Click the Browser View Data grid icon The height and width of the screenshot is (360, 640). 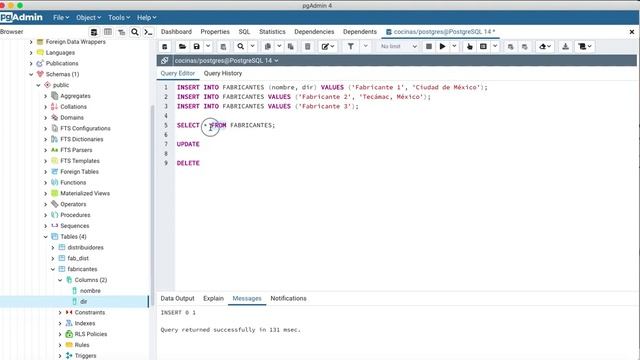tap(108, 32)
